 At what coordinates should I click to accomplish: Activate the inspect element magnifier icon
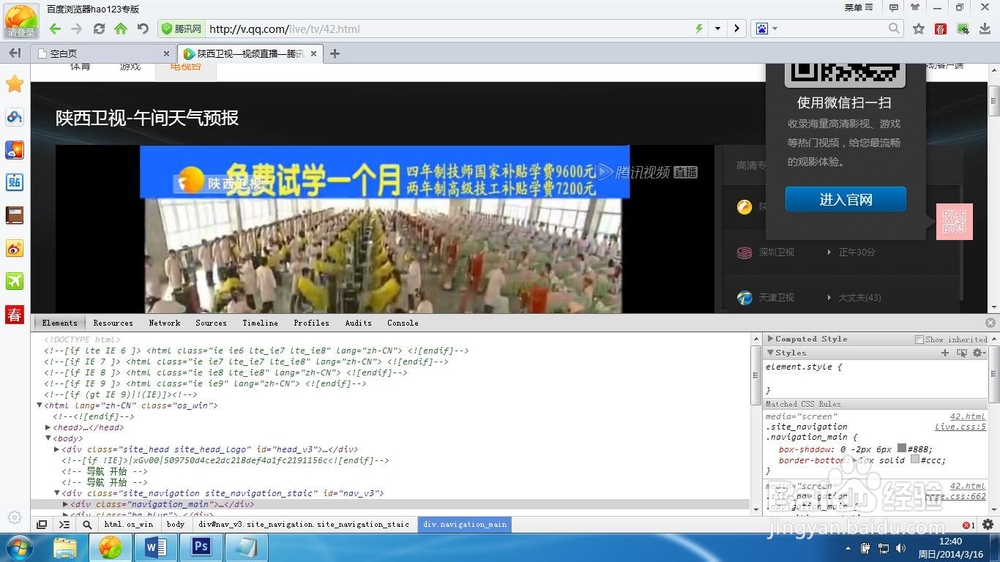(x=87, y=524)
